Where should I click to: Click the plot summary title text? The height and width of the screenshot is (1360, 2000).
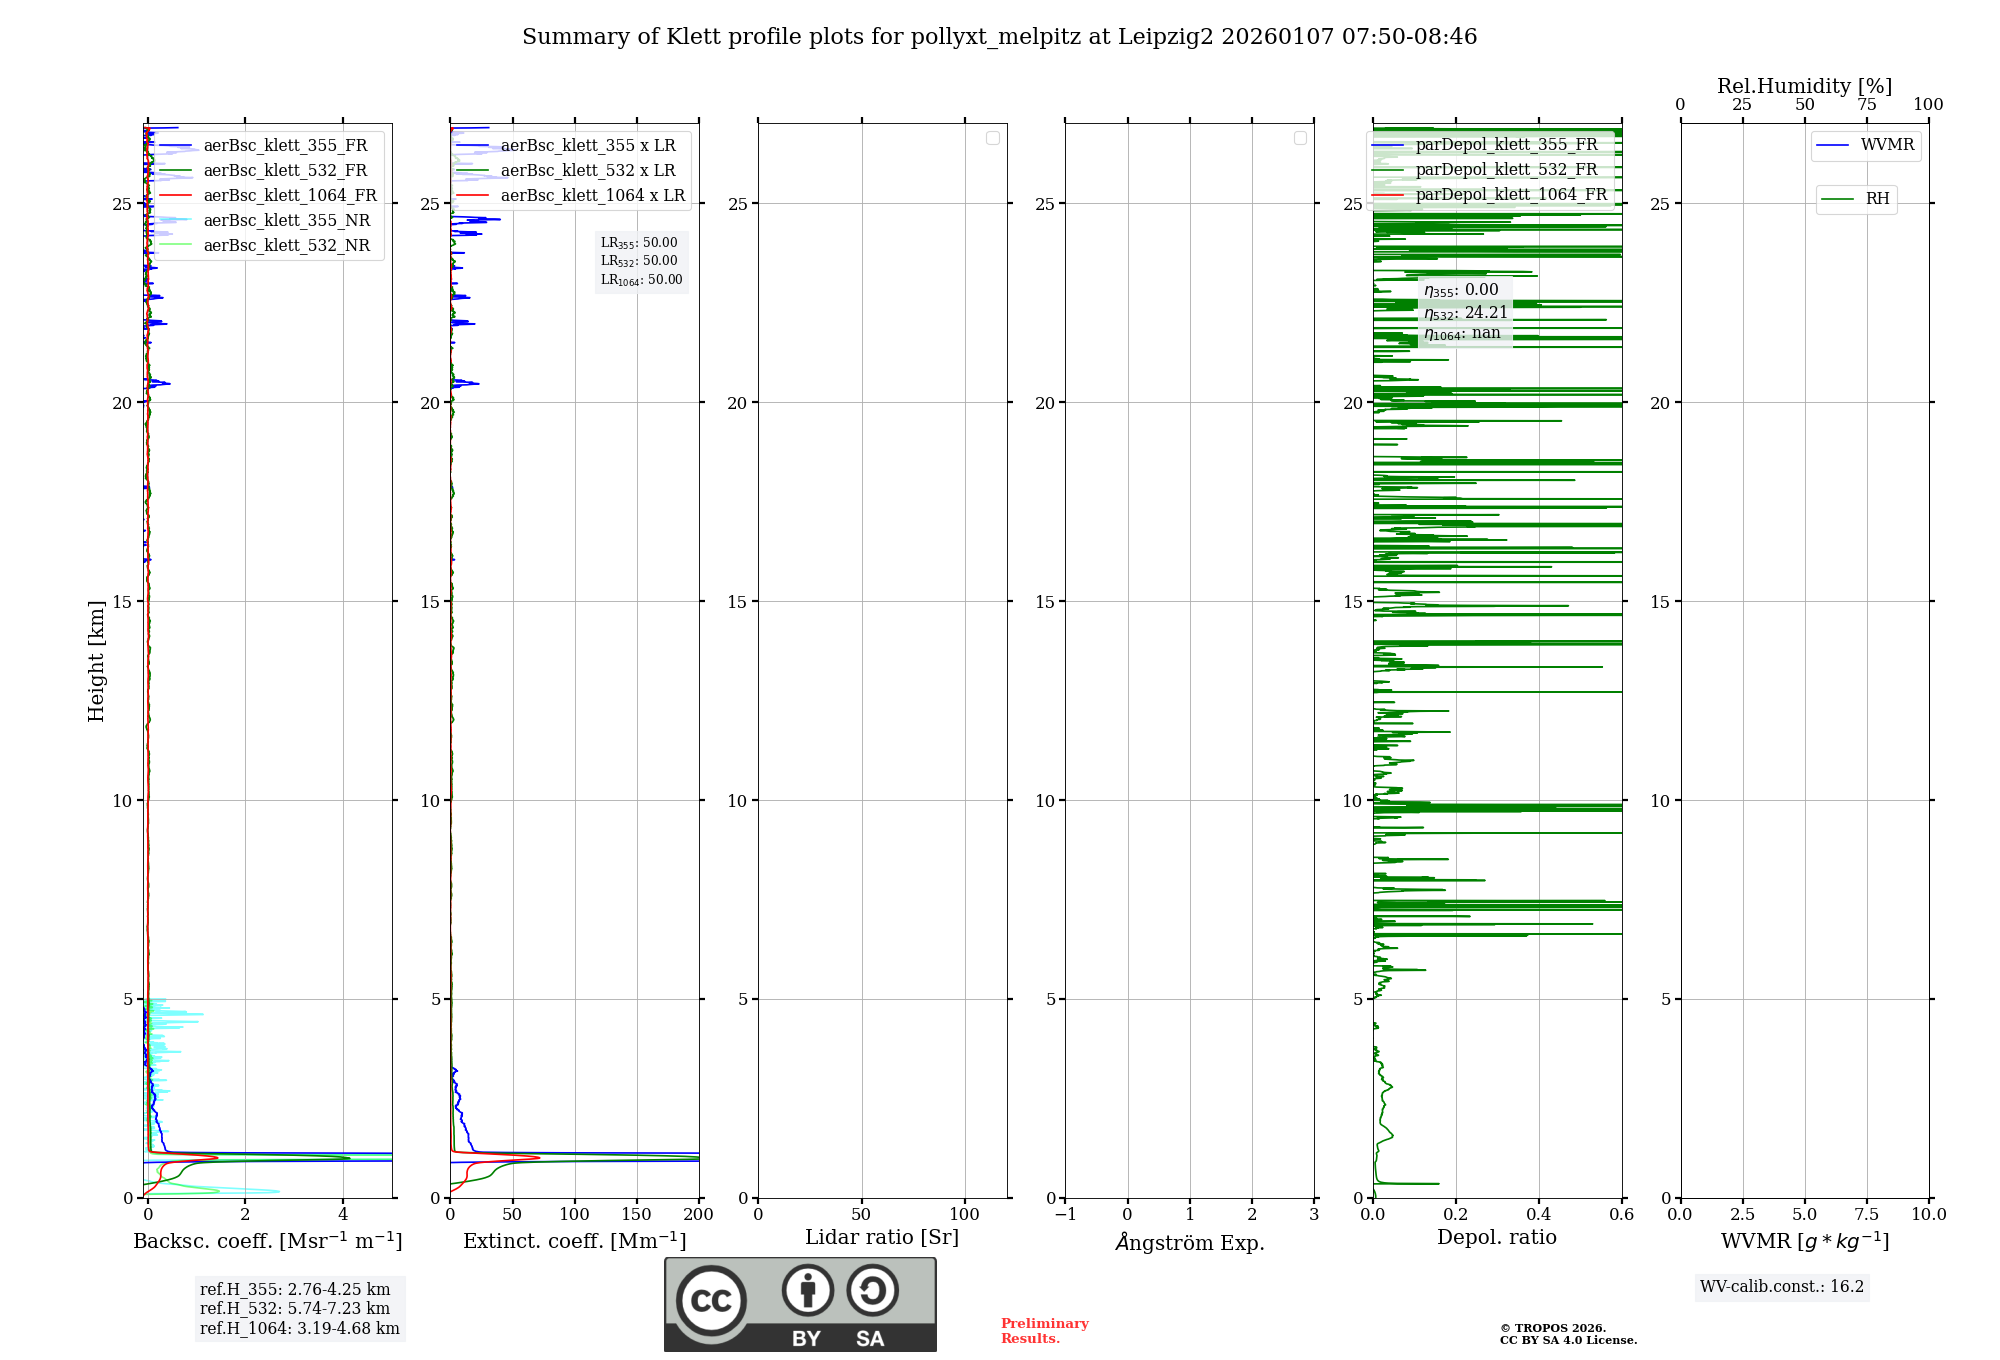pos(999,37)
